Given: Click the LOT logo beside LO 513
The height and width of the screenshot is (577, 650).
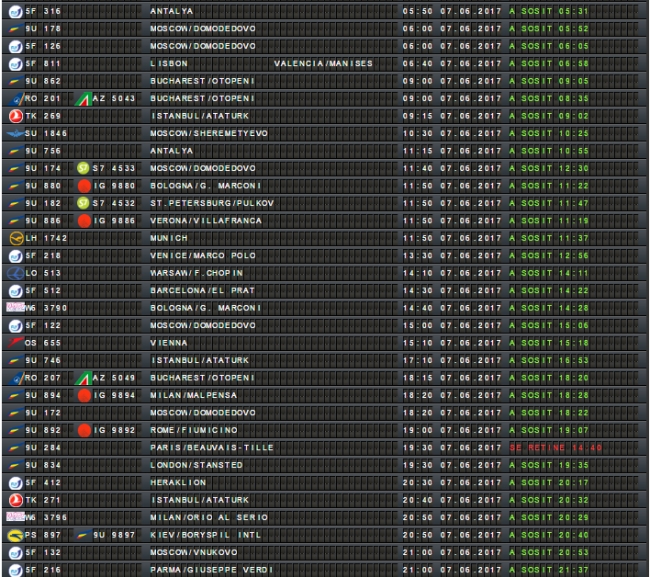Looking at the screenshot, I should click(15, 273).
